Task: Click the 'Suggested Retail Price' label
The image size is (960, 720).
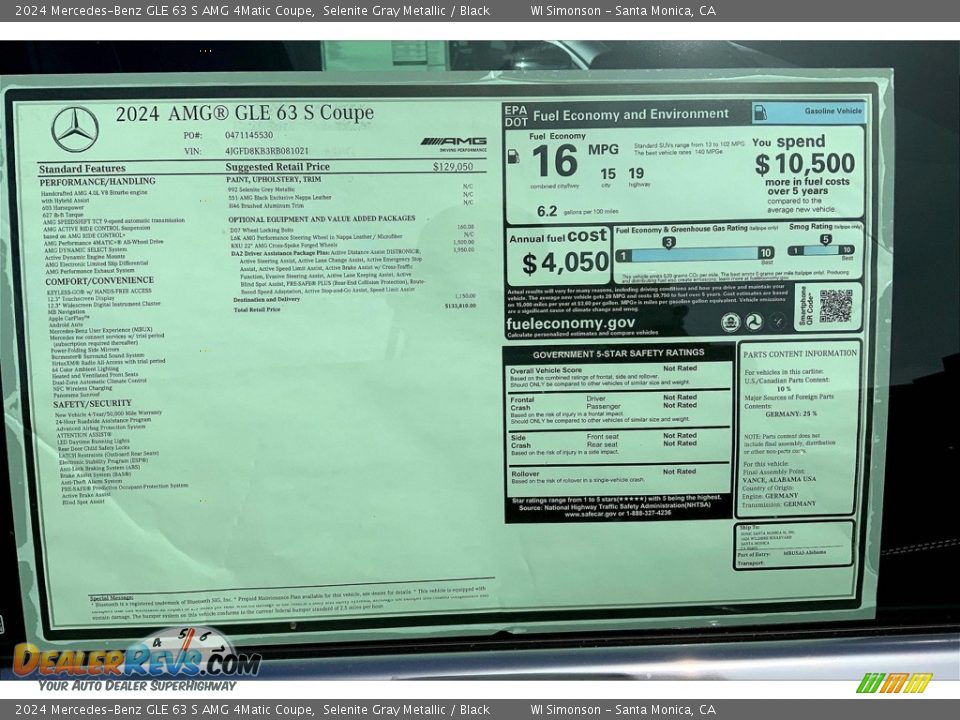Action: click(x=277, y=167)
